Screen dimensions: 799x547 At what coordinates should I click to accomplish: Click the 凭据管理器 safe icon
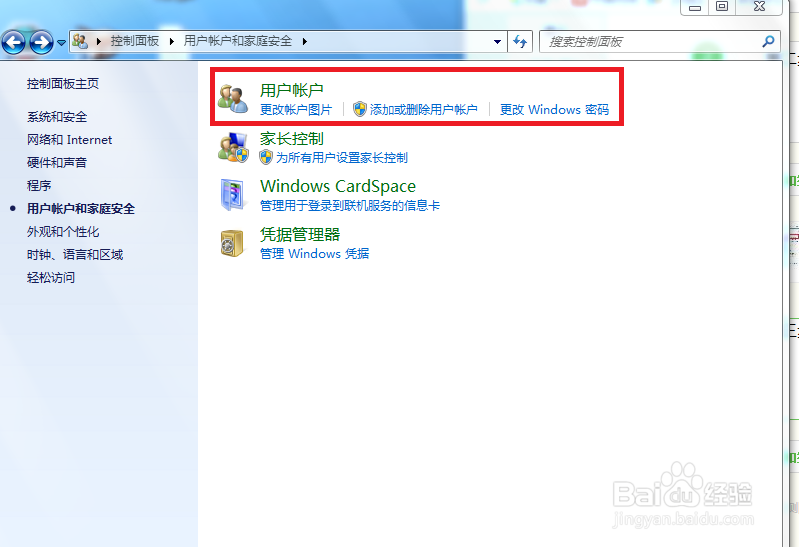[x=232, y=243]
